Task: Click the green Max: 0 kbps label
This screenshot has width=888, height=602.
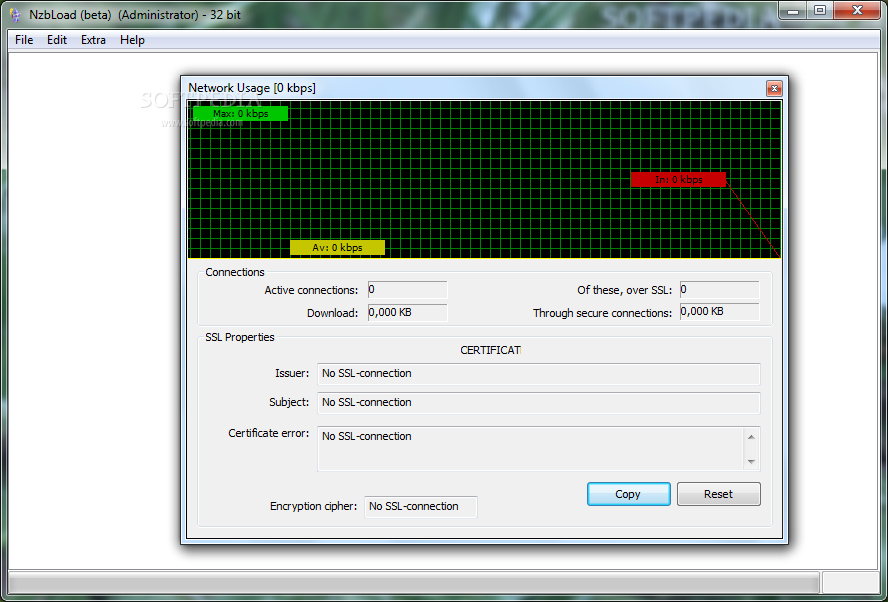Action: coord(240,113)
